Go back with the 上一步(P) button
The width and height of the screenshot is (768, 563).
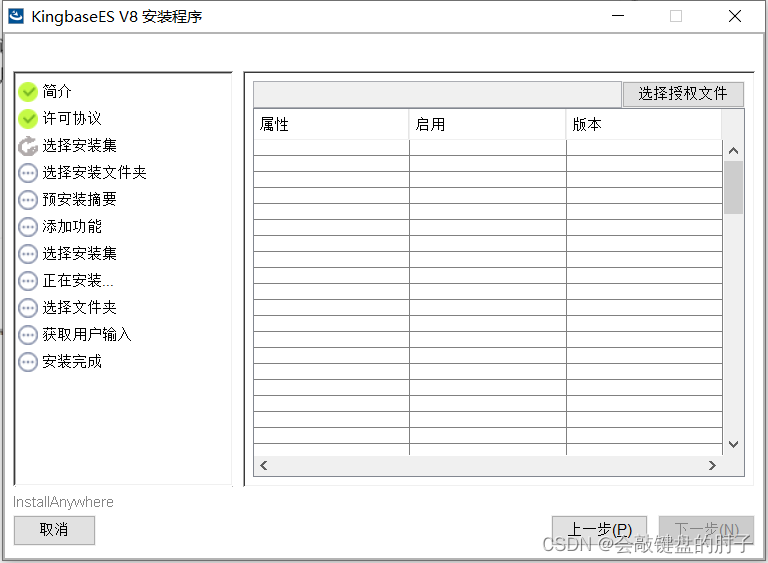(x=599, y=529)
